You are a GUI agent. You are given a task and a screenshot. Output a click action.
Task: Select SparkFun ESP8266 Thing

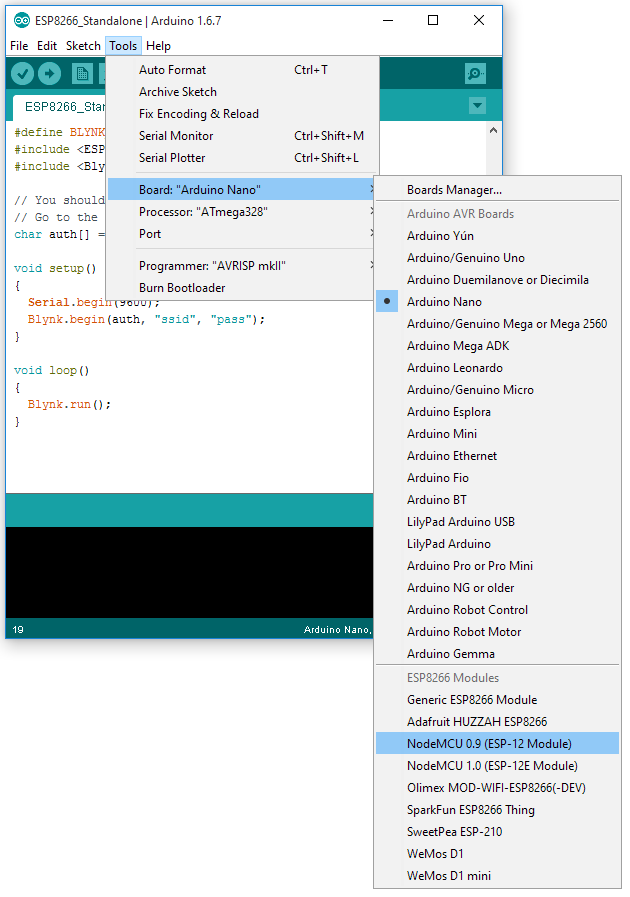(x=497, y=810)
